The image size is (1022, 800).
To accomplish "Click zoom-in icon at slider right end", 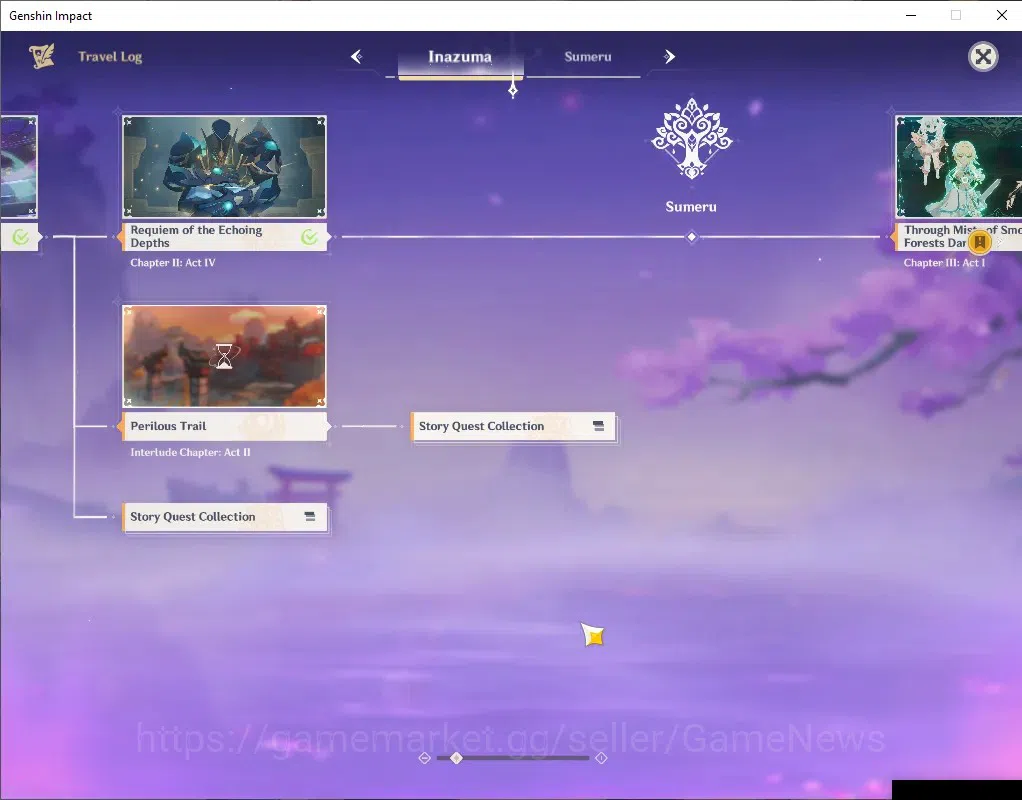I will click(x=602, y=758).
